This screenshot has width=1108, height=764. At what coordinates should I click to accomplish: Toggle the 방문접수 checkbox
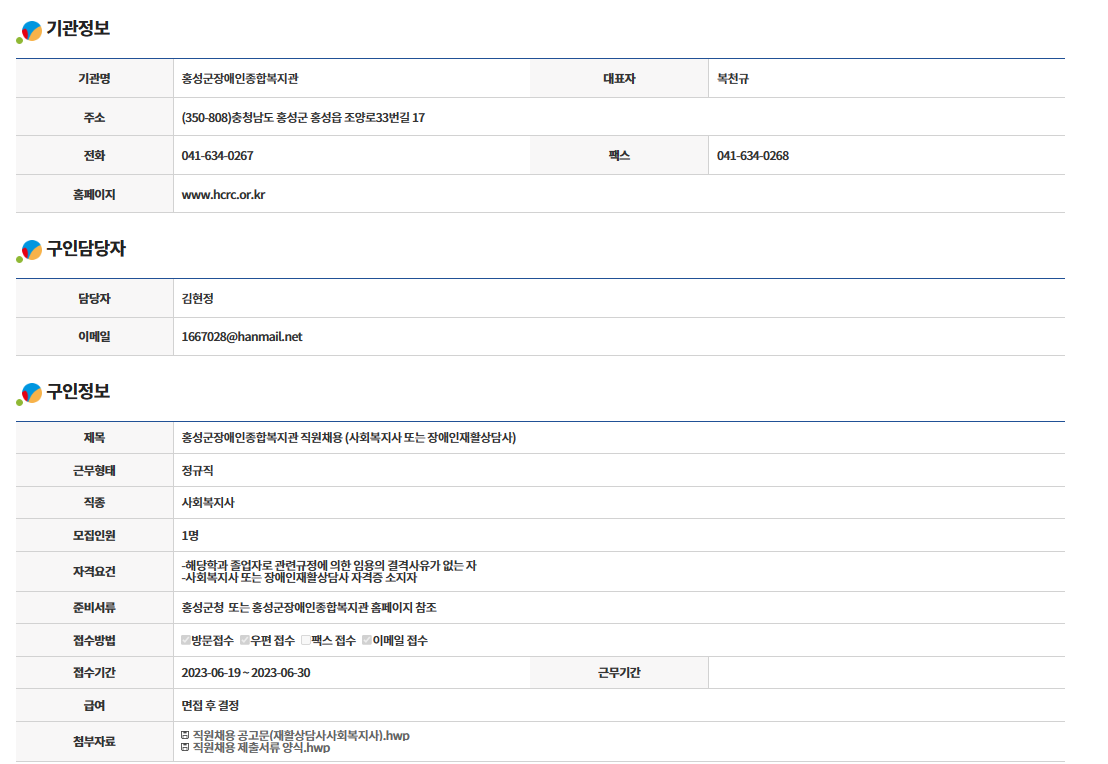click(186, 640)
